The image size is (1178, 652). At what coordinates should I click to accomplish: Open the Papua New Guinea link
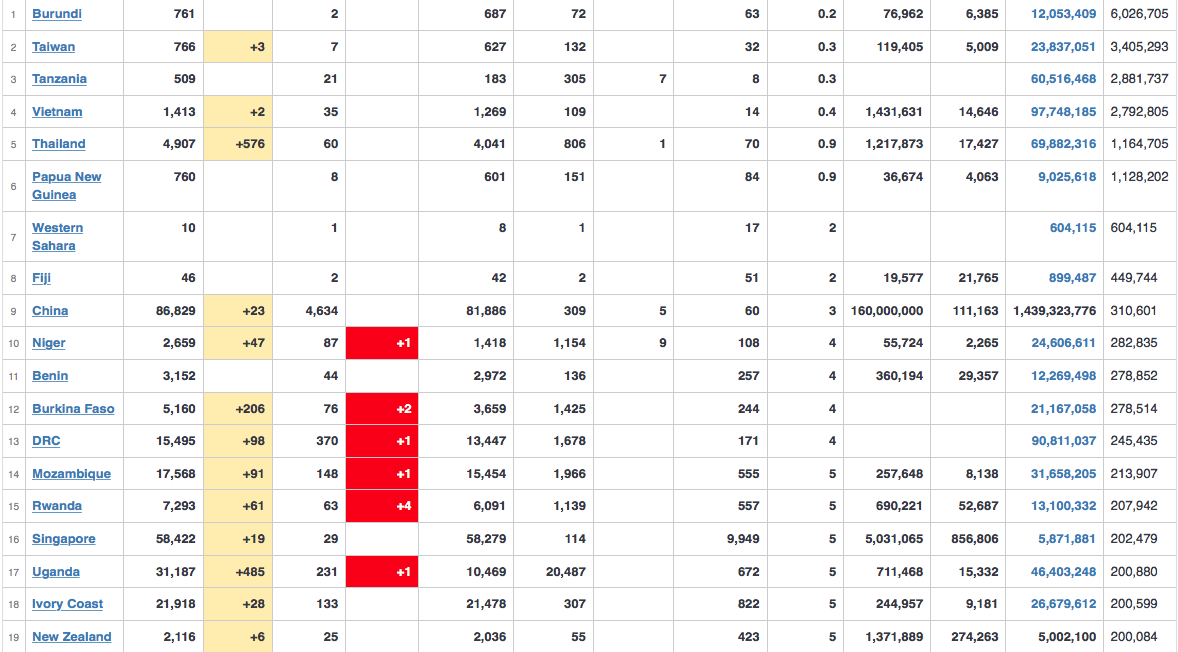click(x=66, y=186)
